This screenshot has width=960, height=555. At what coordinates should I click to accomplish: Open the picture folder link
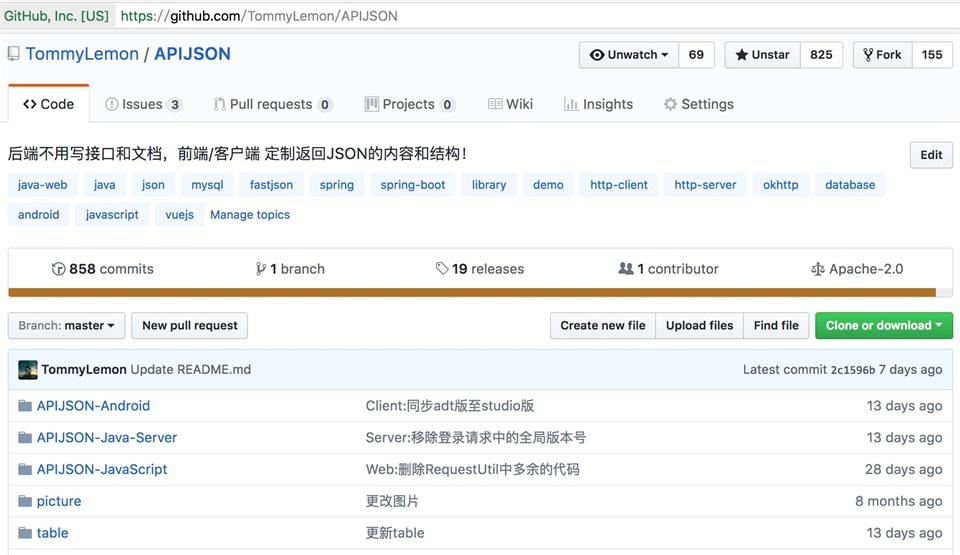(x=59, y=501)
